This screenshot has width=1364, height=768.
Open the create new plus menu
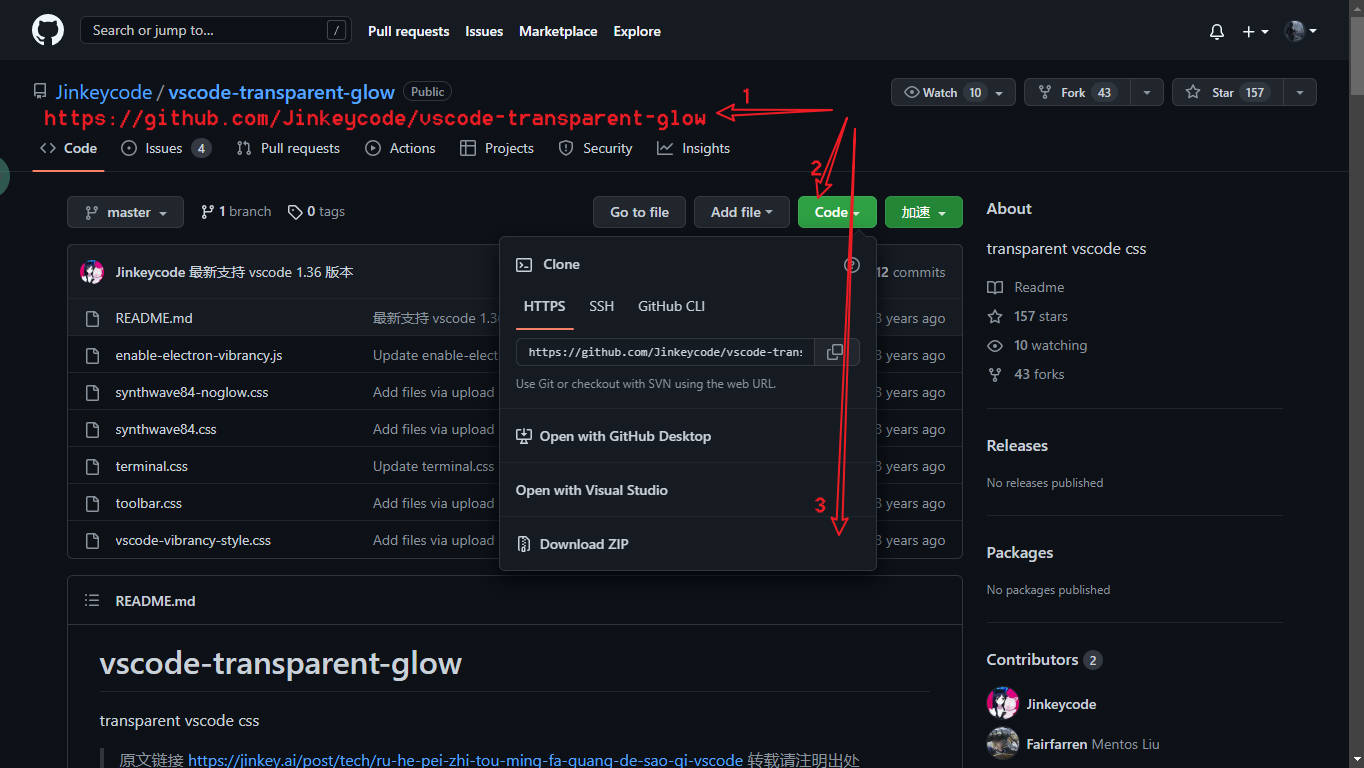click(x=1255, y=31)
